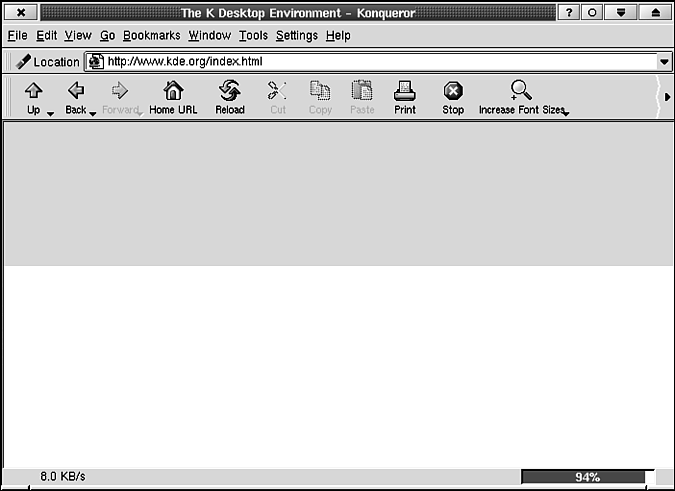This screenshot has height=491, width=675.
Task: Open the Edit menu
Action: pos(46,36)
